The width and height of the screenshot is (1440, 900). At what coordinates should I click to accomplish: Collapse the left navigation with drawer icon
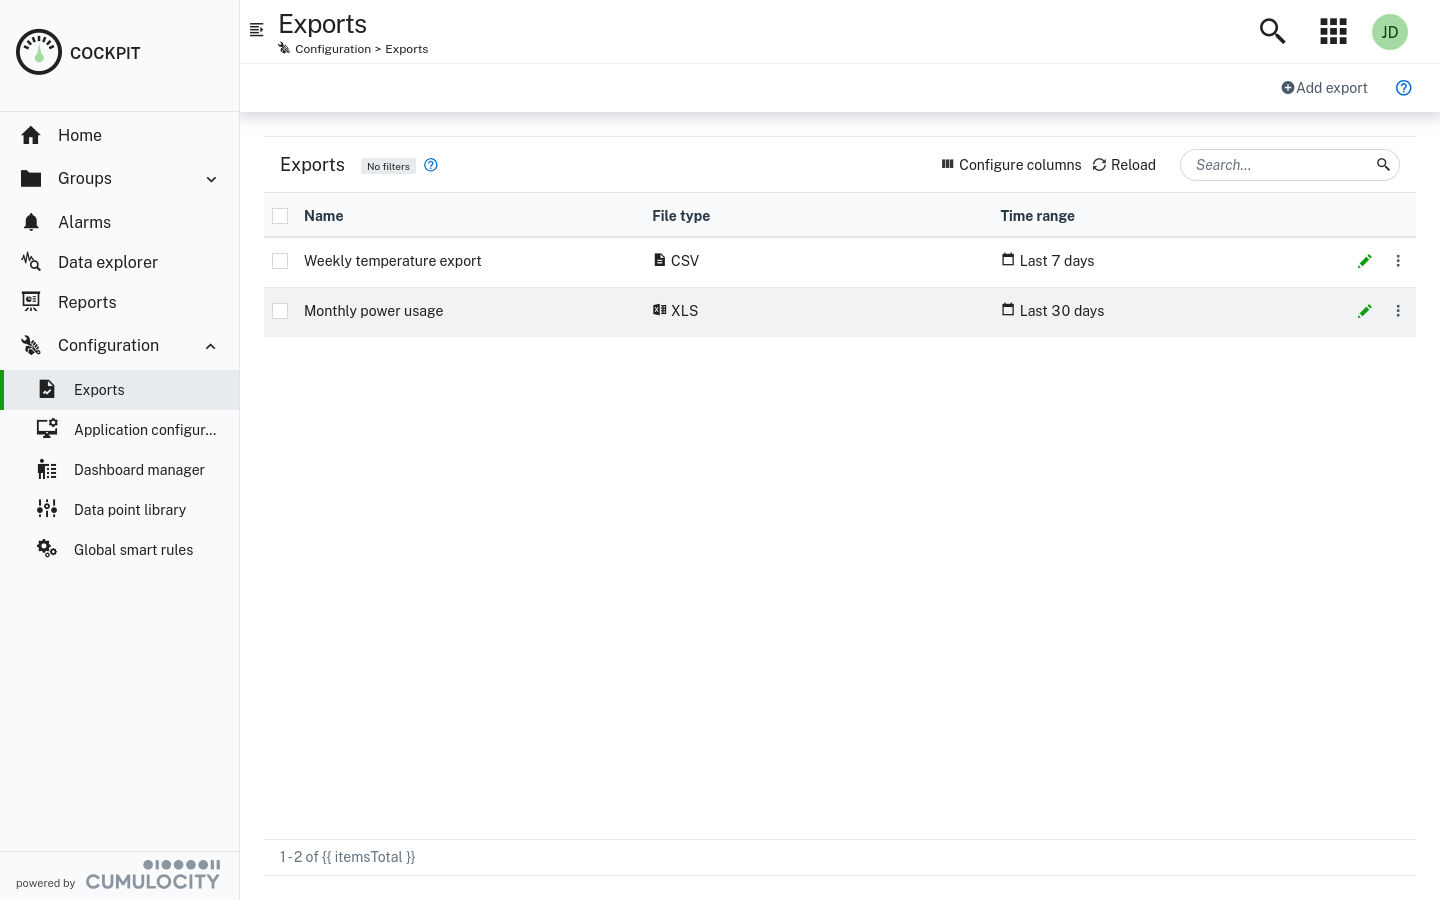pyautogui.click(x=257, y=29)
